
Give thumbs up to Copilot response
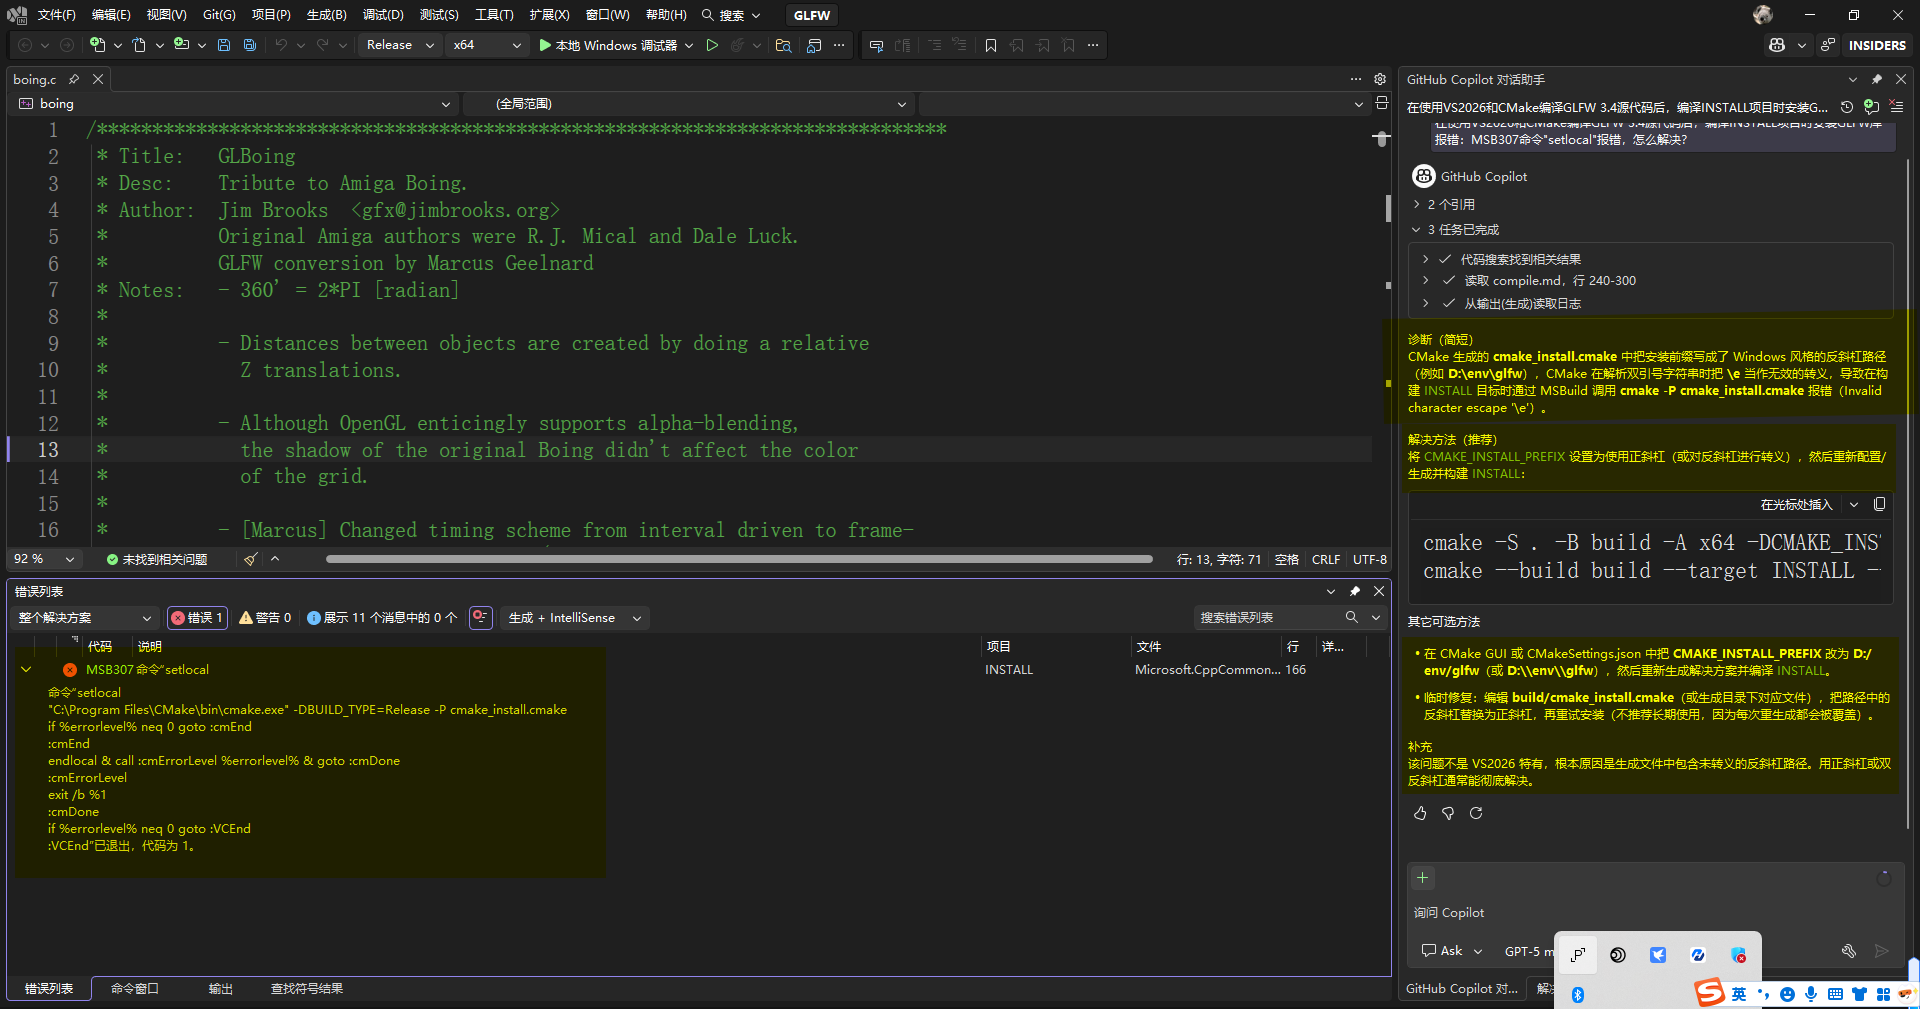click(1420, 813)
